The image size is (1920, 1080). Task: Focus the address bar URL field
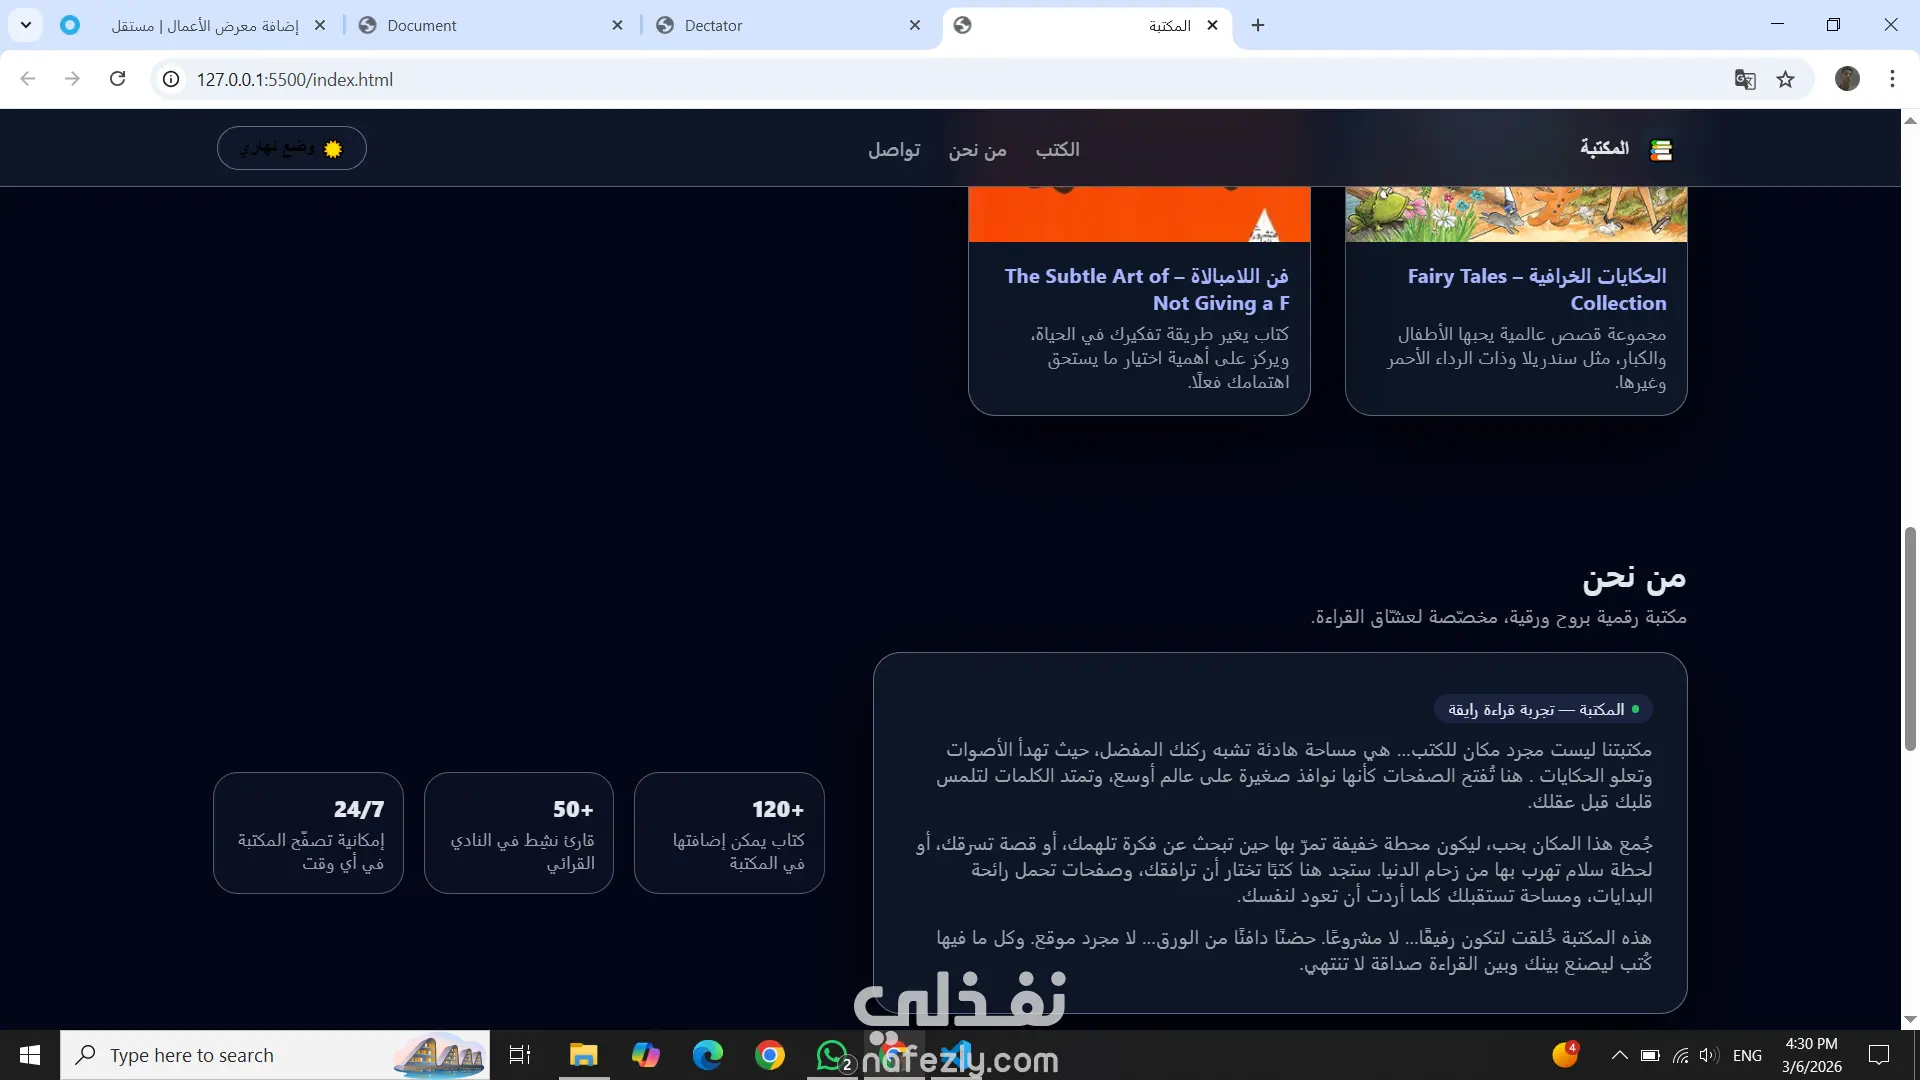(x=960, y=79)
